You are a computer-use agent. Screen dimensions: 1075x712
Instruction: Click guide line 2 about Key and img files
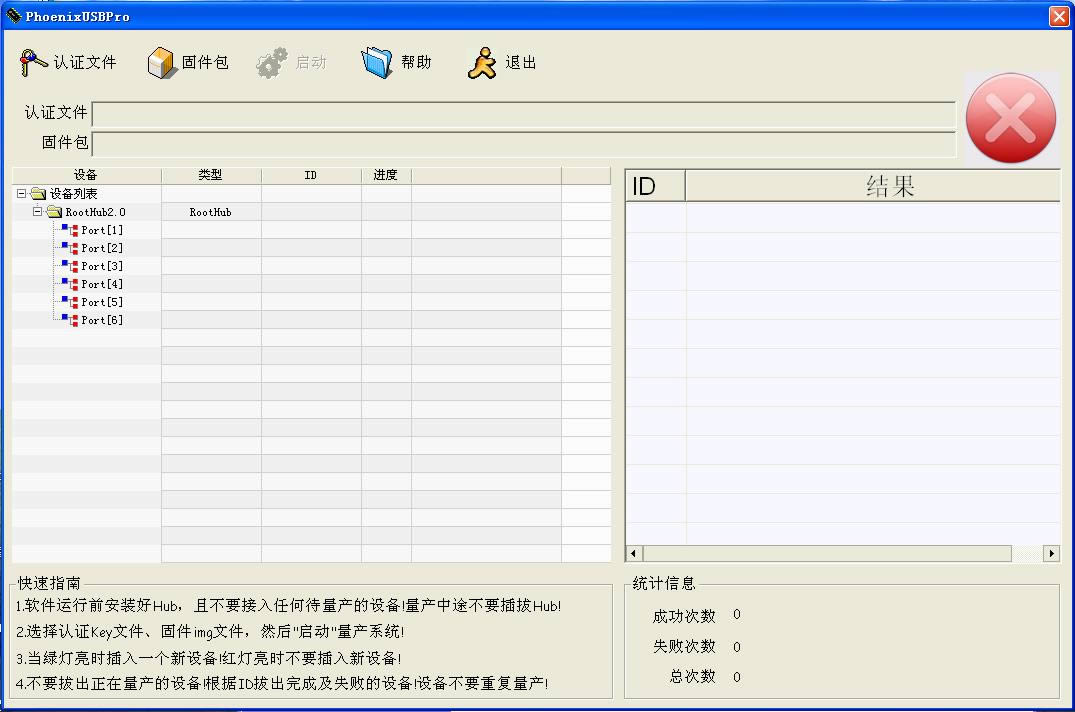point(210,631)
